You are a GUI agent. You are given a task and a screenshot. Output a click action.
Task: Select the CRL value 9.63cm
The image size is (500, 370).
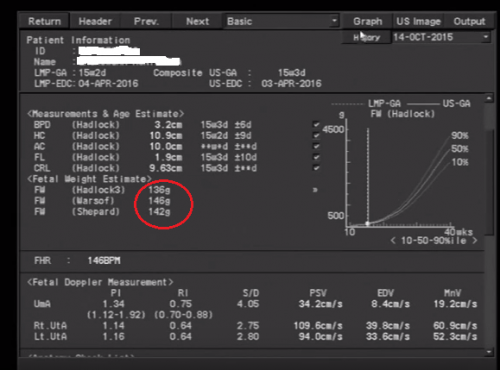pos(165,168)
